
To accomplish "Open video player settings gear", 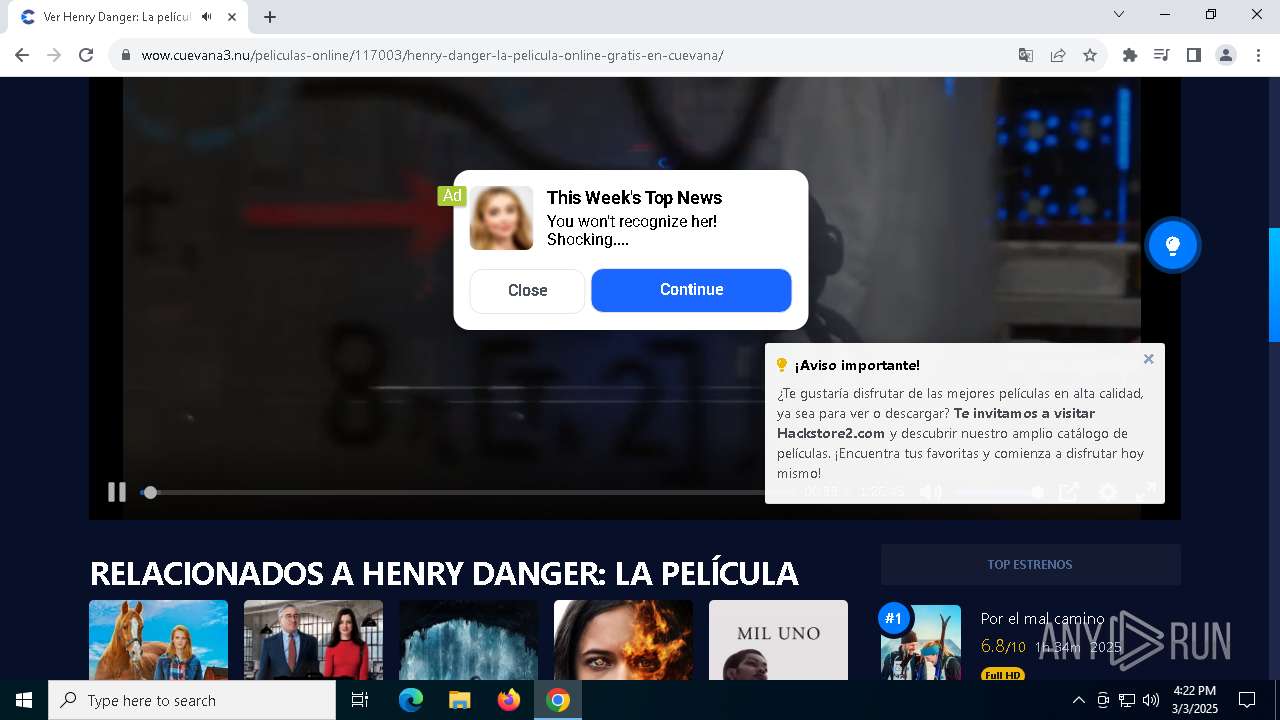I will point(1107,491).
